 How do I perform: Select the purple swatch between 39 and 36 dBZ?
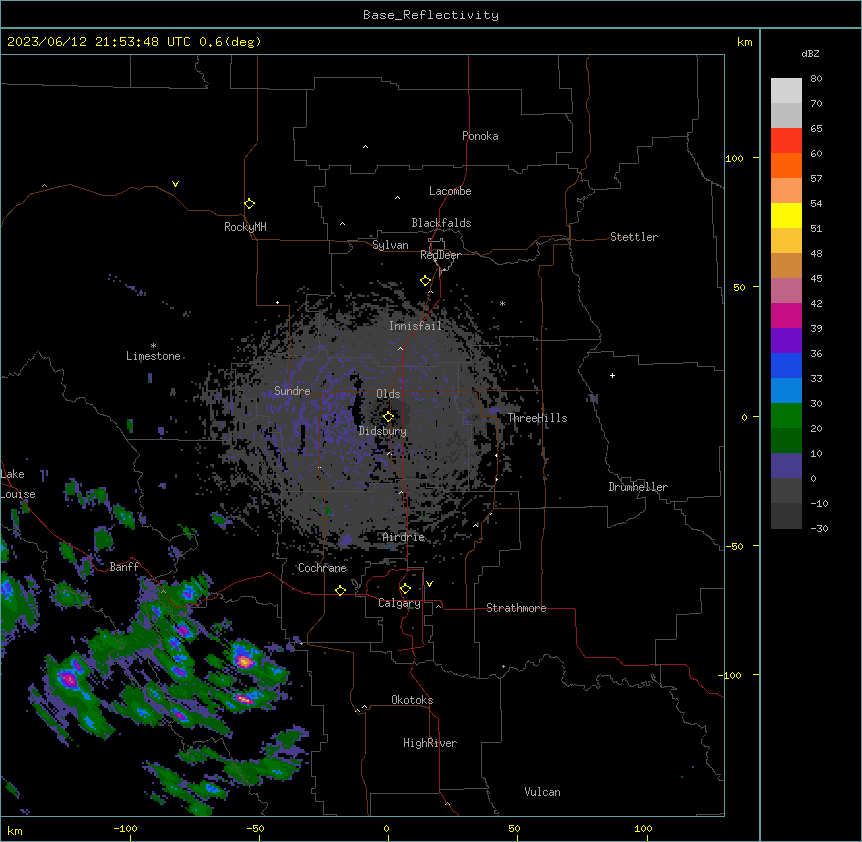[x=786, y=341]
